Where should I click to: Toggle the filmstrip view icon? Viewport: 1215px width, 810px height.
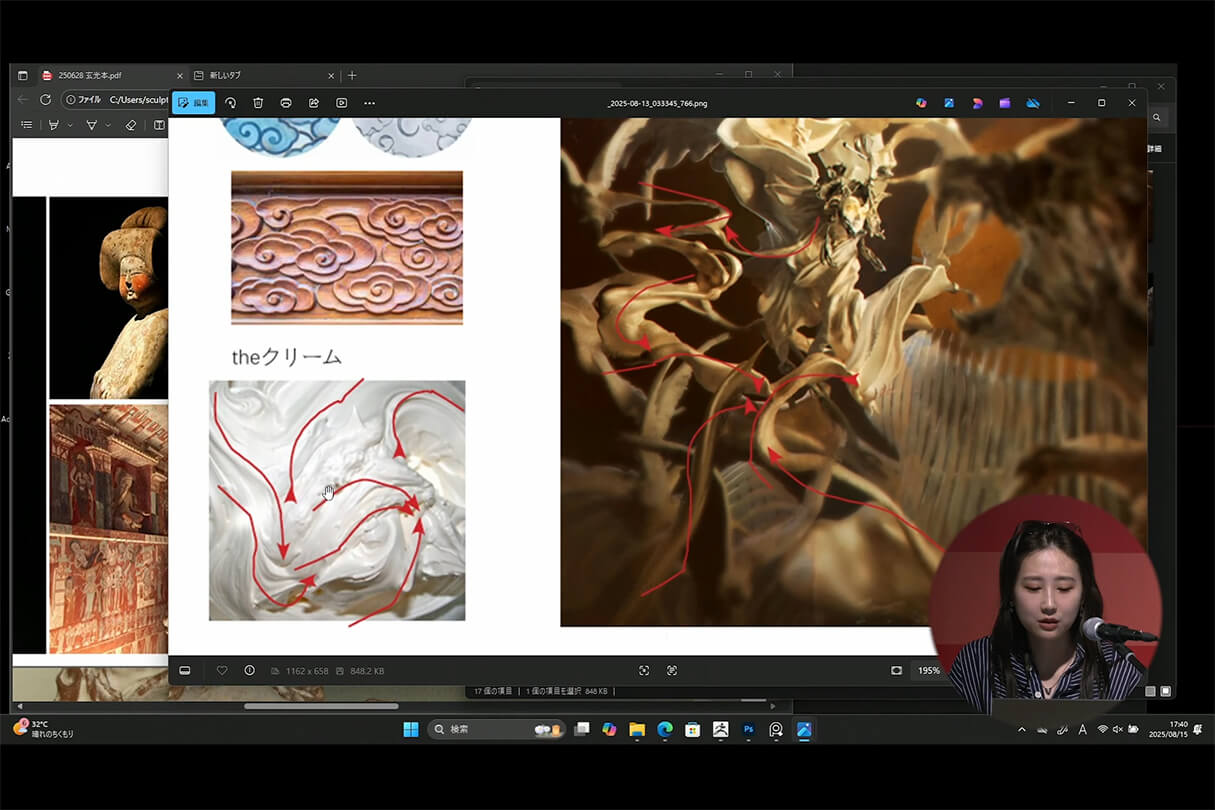point(185,670)
